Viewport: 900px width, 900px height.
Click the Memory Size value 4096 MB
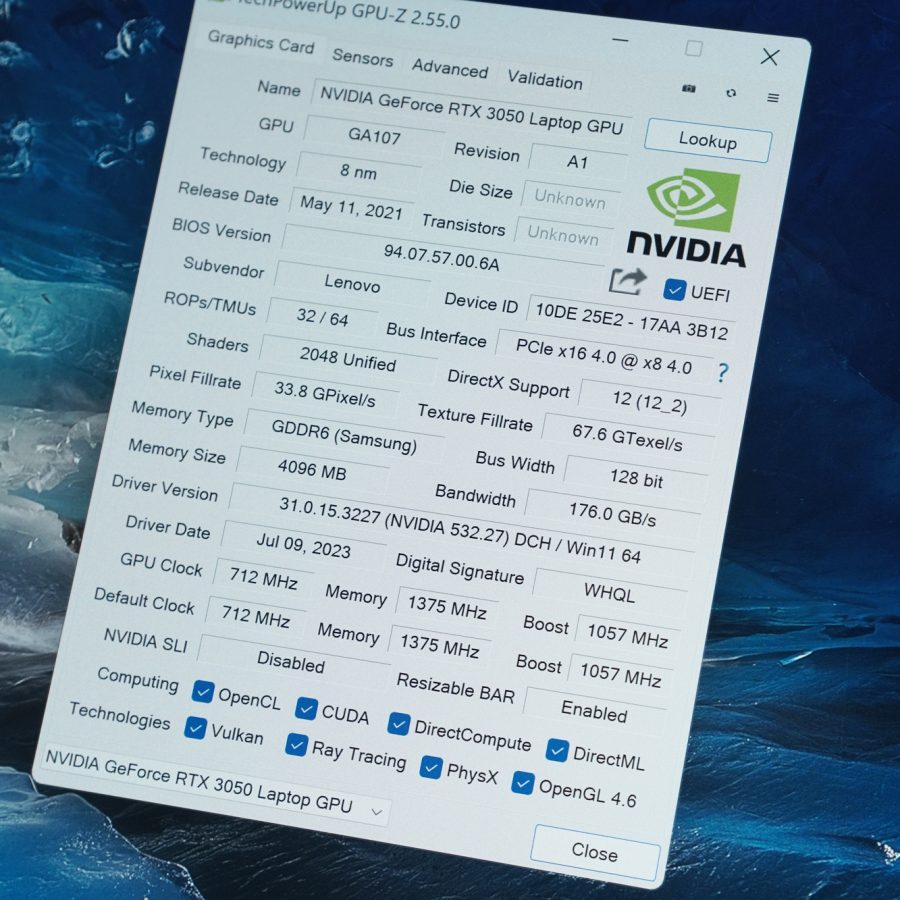(312, 468)
